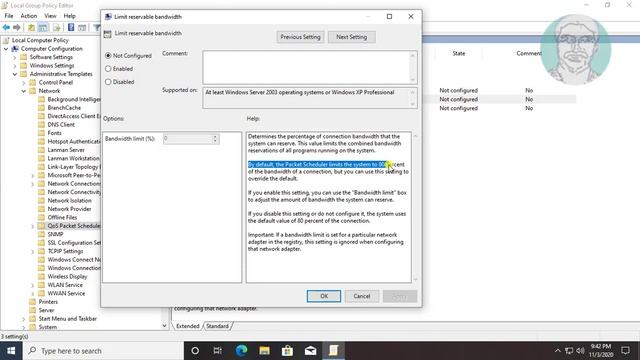Click the Filter funnel toolbar icon
The height and width of the screenshot is (360, 640).
click(x=96, y=27)
